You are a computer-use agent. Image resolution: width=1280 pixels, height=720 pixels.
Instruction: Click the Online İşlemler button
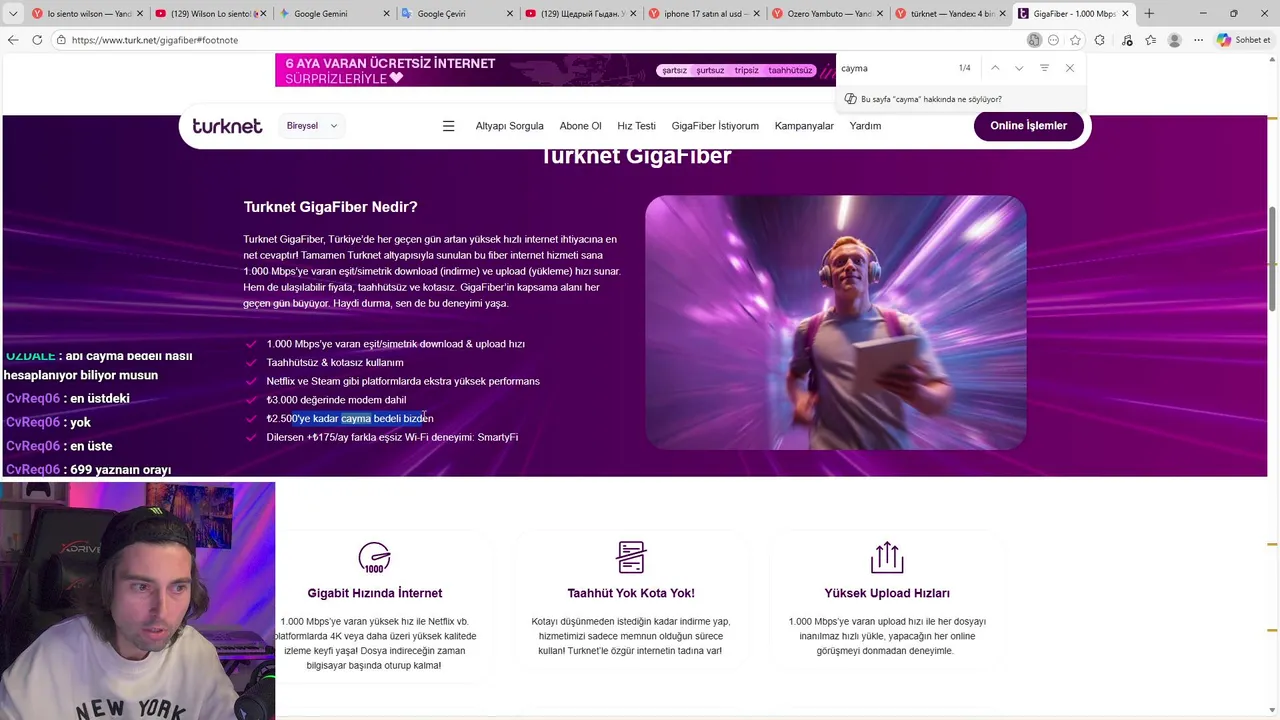pyautogui.click(x=1028, y=126)
